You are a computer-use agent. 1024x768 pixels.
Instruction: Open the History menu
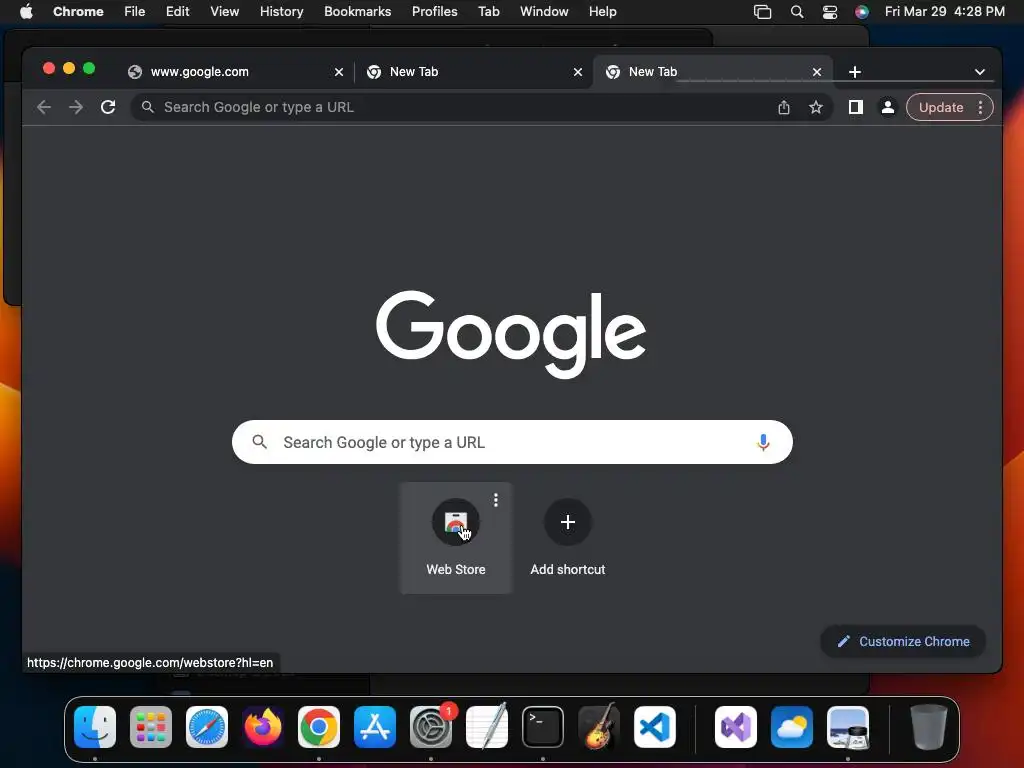(x=281, y=12)
